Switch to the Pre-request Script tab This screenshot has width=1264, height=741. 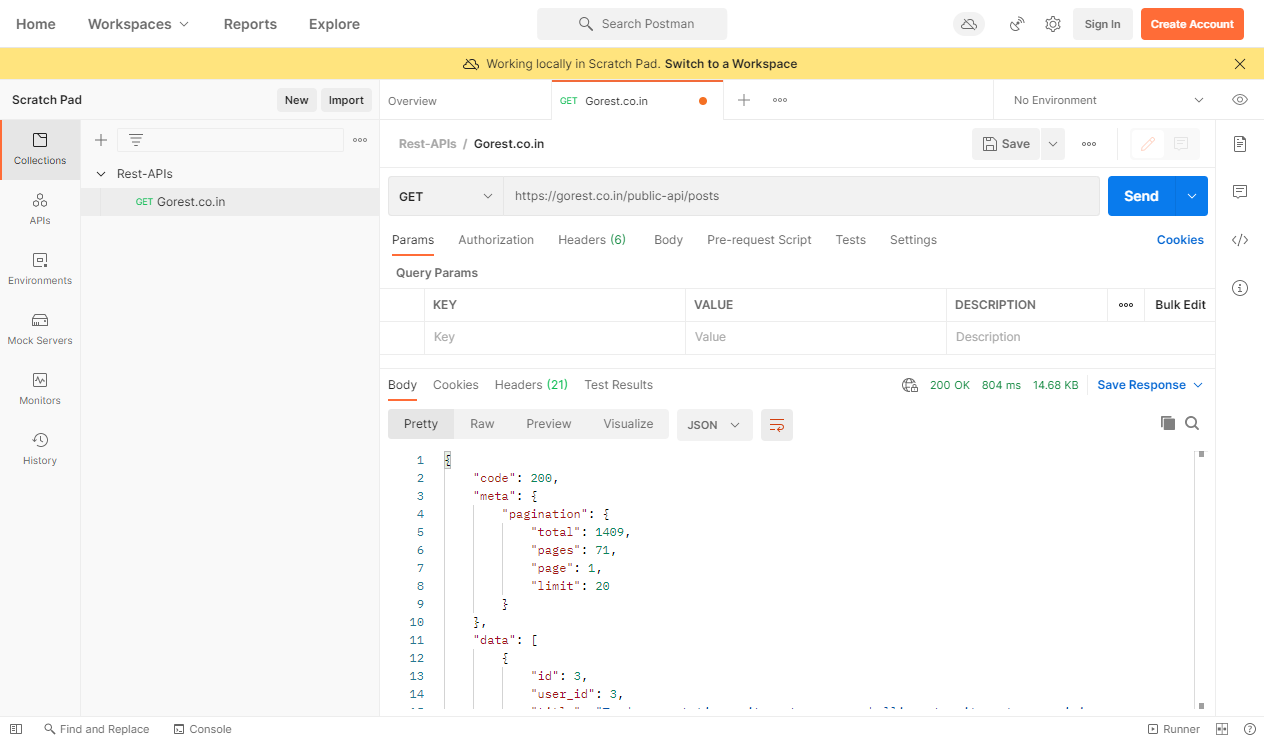click(759, 240)
